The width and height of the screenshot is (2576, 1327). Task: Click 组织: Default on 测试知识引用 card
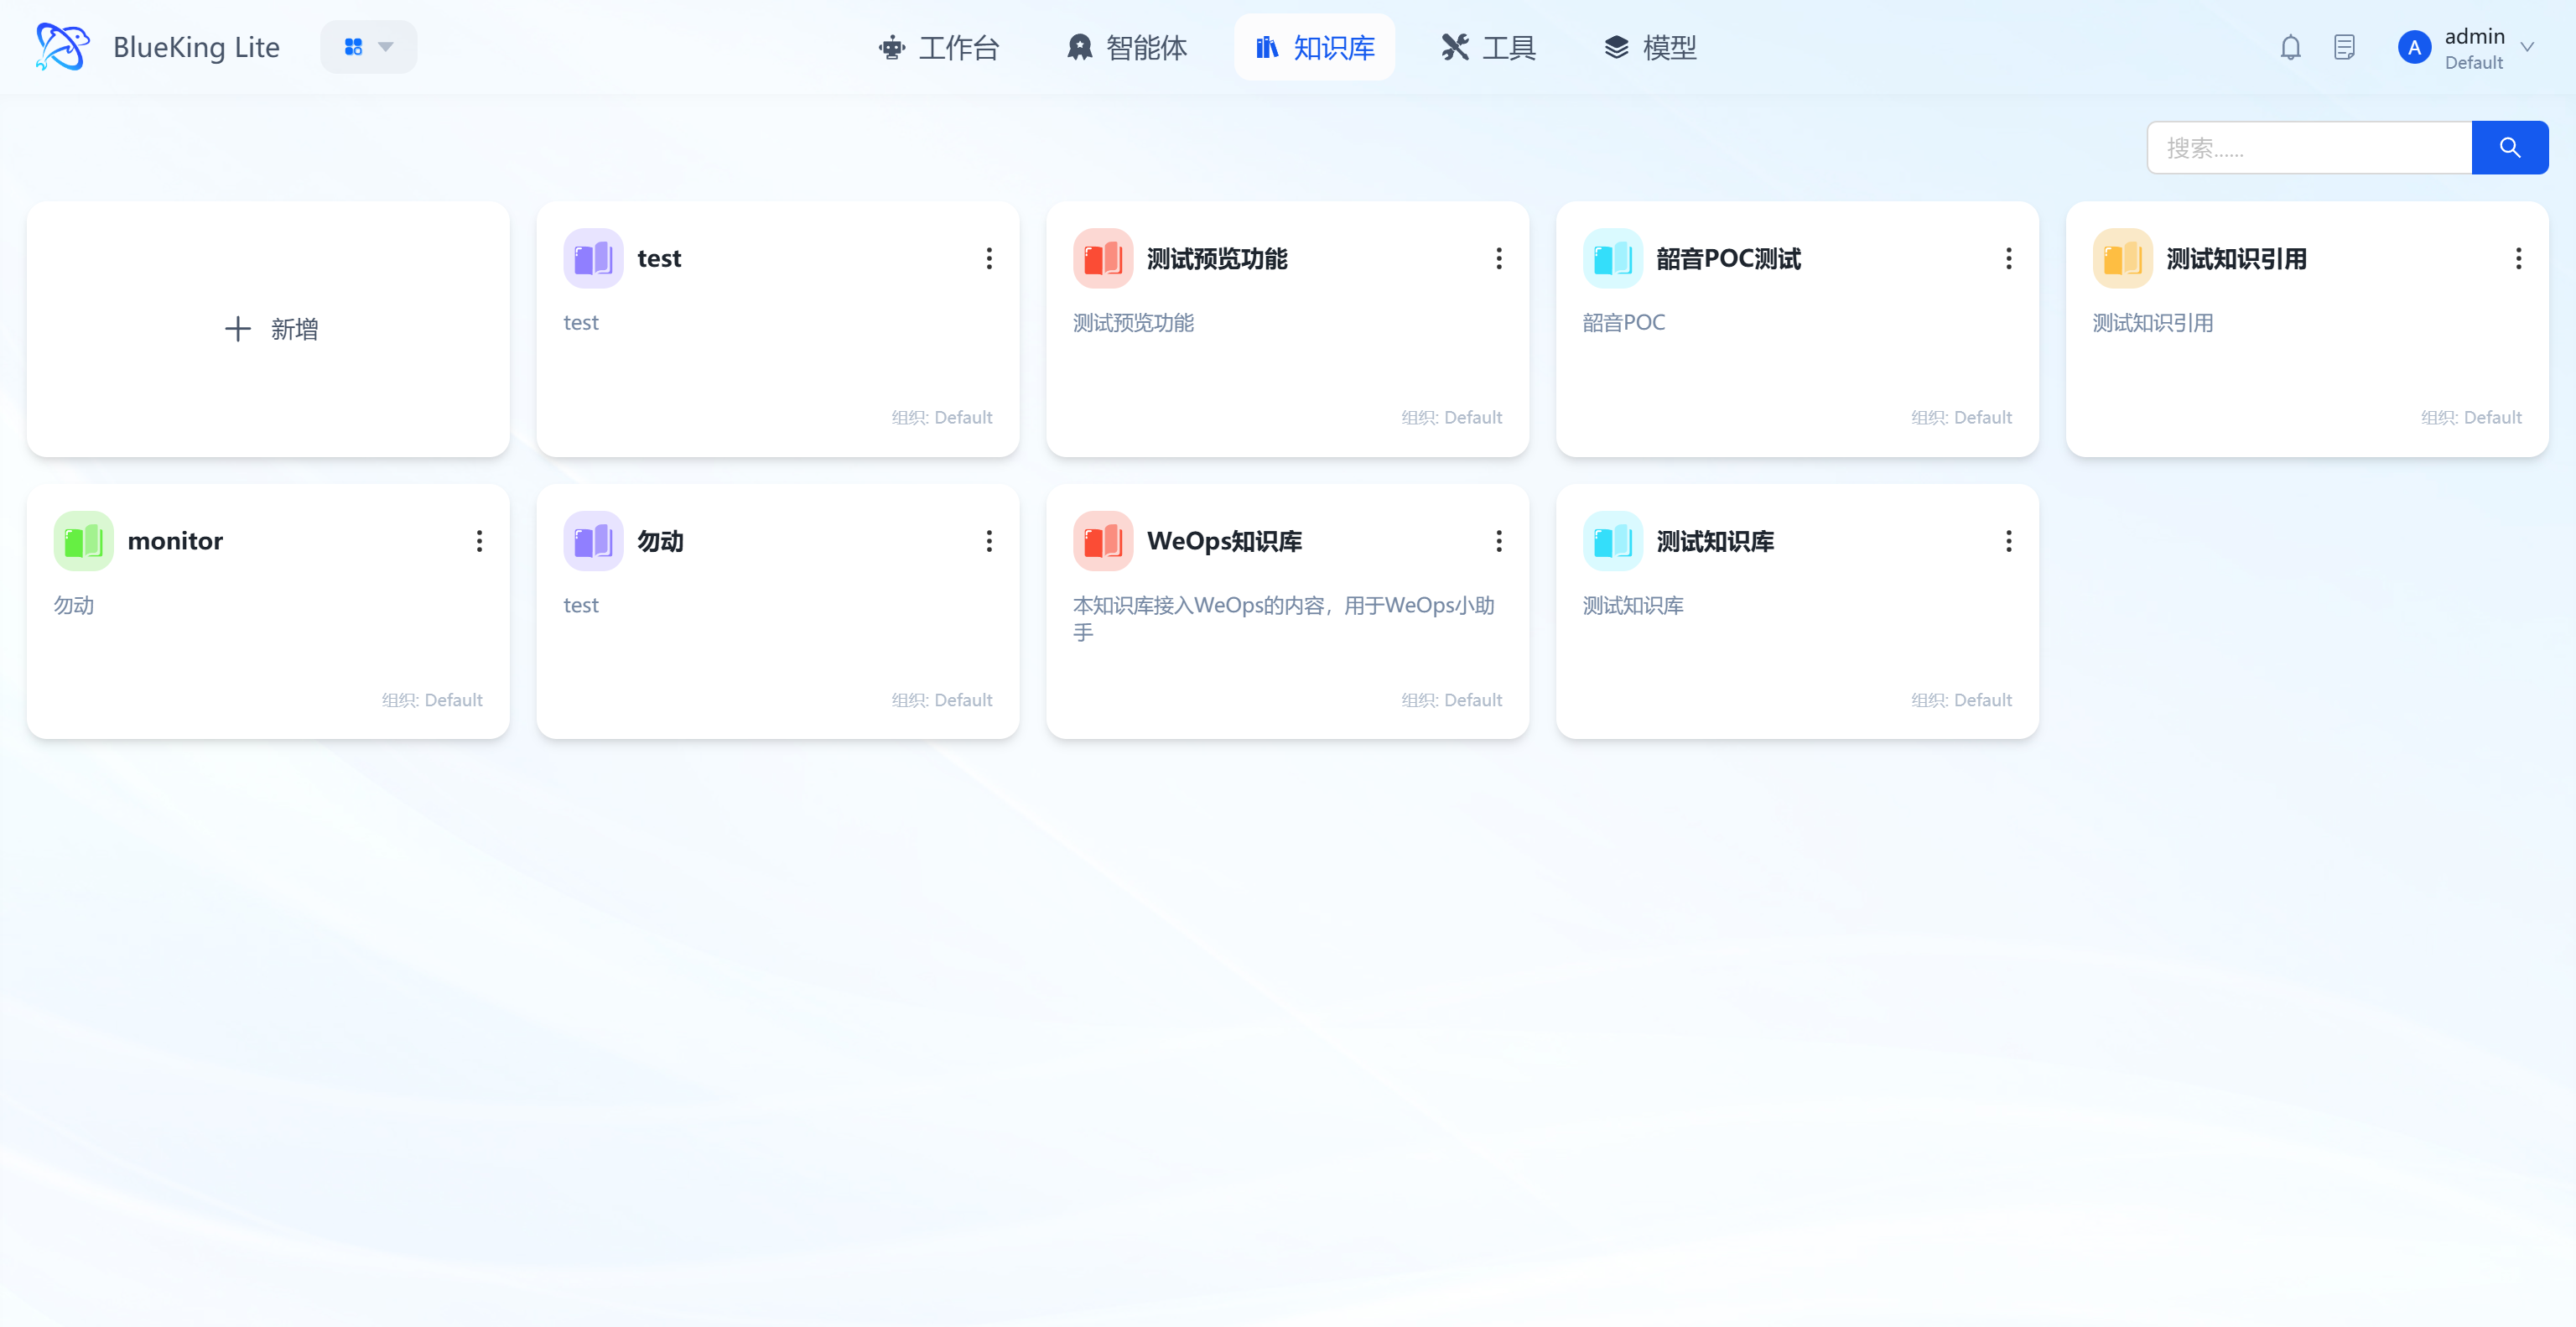[x=2471, y=417]
